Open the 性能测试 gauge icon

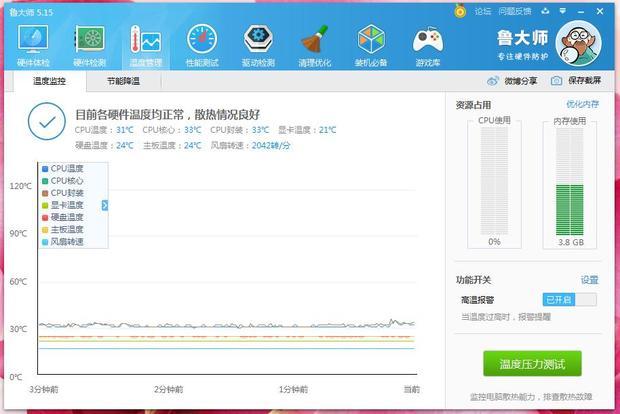202,39
